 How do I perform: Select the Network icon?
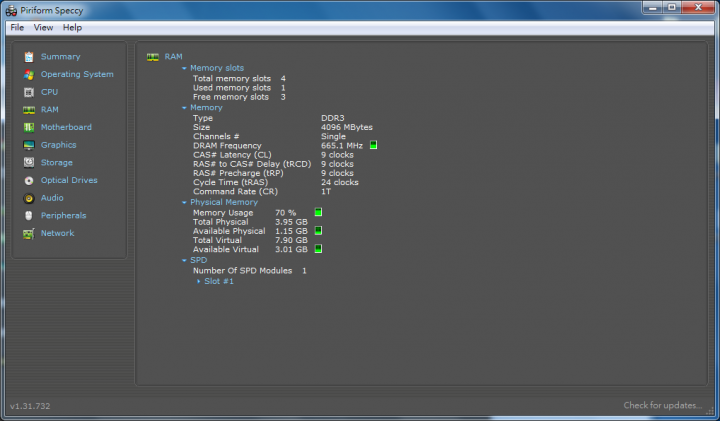coord(29,233)
